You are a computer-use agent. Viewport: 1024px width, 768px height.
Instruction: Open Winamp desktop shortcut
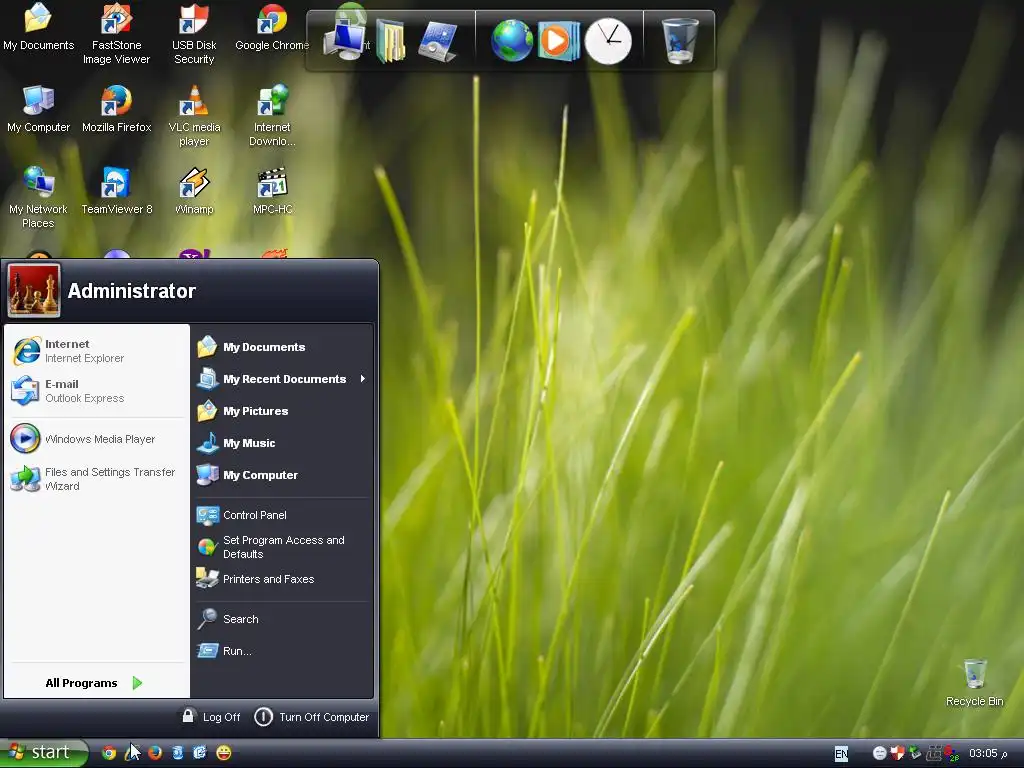coord(194,191)
